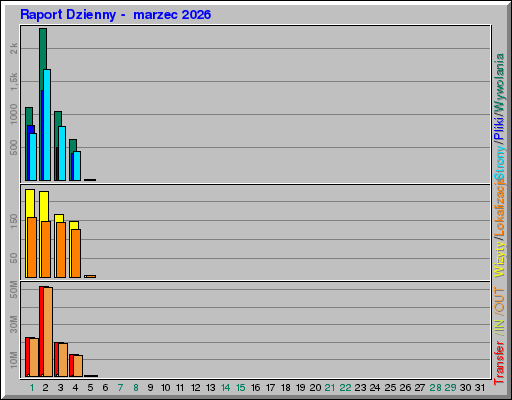Select the red transfer bar for day 2
512x400 pixels.
tap(41, 331)
